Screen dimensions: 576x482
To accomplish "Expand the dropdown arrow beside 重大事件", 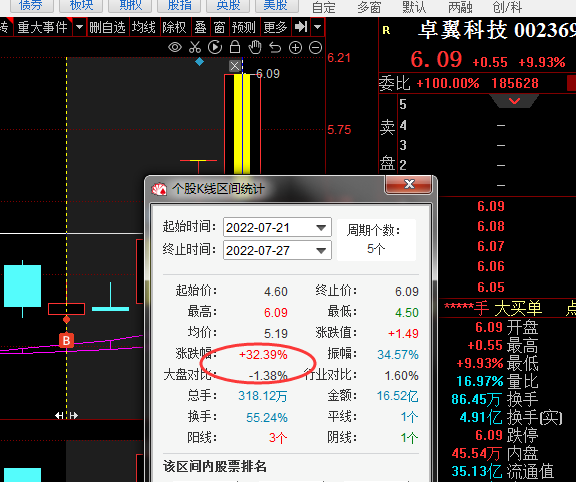I will (x=79, y=27).
